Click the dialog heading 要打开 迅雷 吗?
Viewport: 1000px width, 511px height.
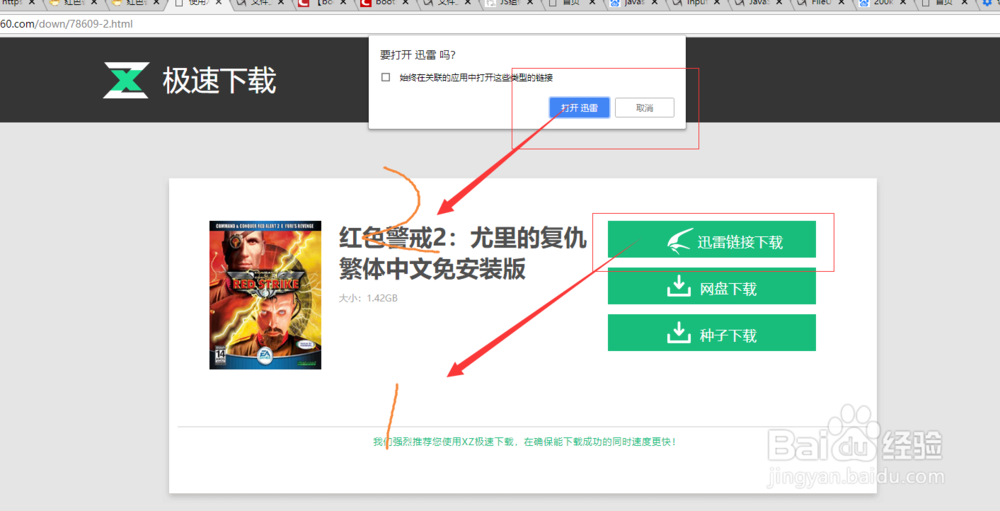click(418, 55)
